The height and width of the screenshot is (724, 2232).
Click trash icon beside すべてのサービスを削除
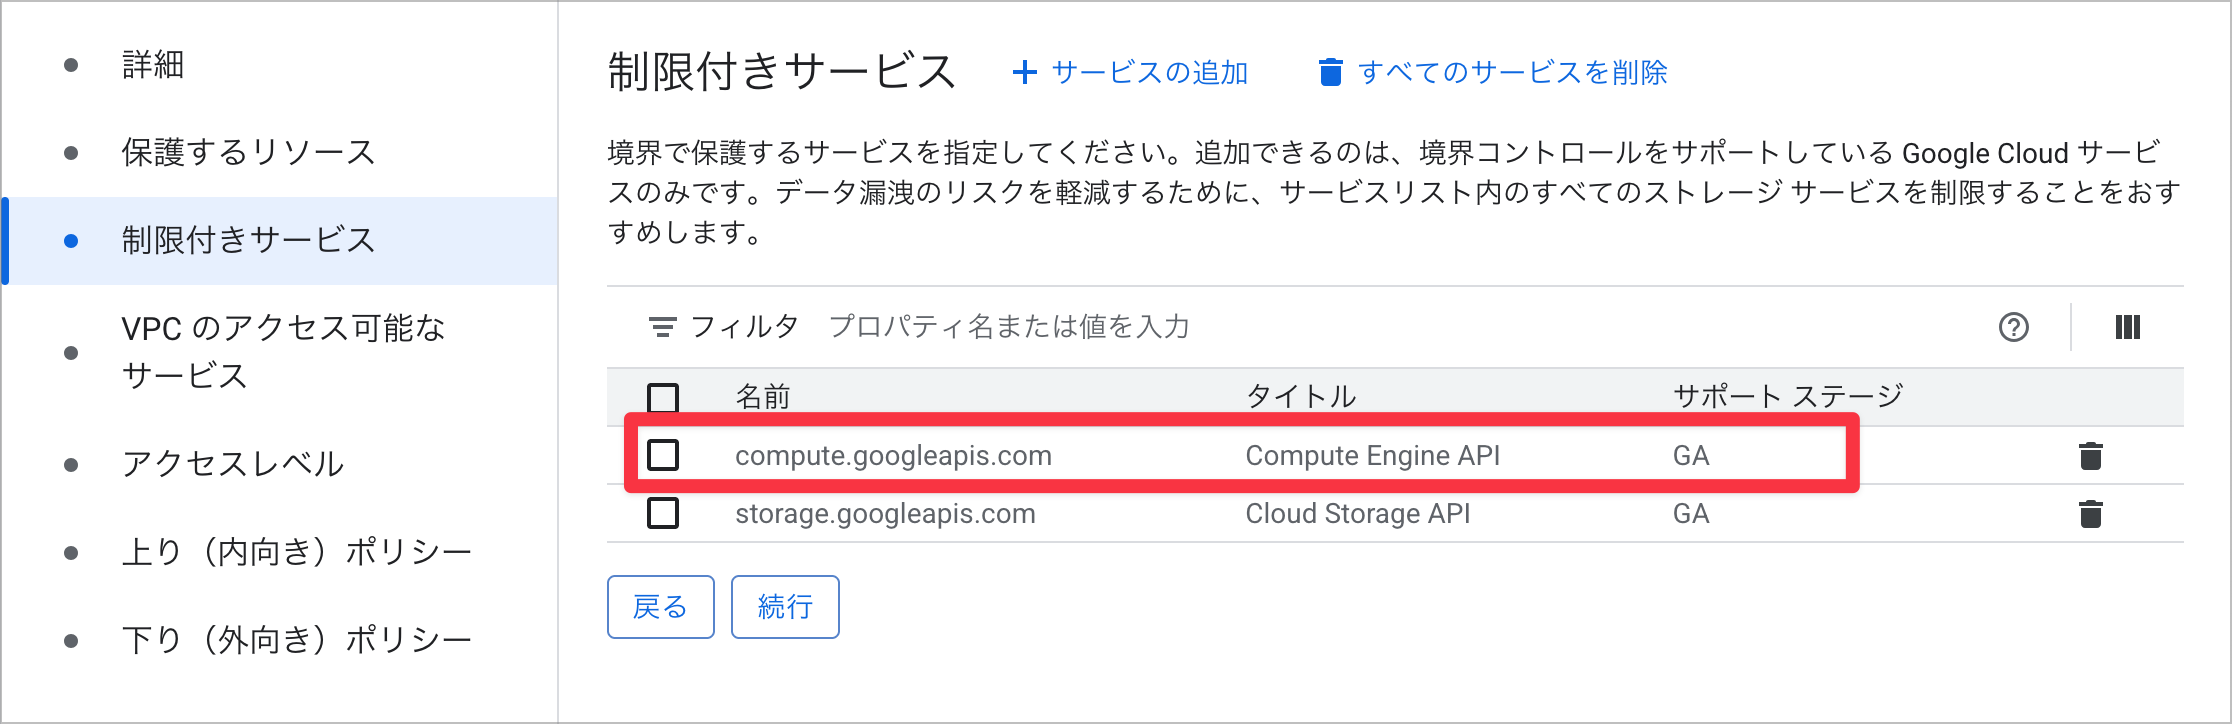(1330, 72)
